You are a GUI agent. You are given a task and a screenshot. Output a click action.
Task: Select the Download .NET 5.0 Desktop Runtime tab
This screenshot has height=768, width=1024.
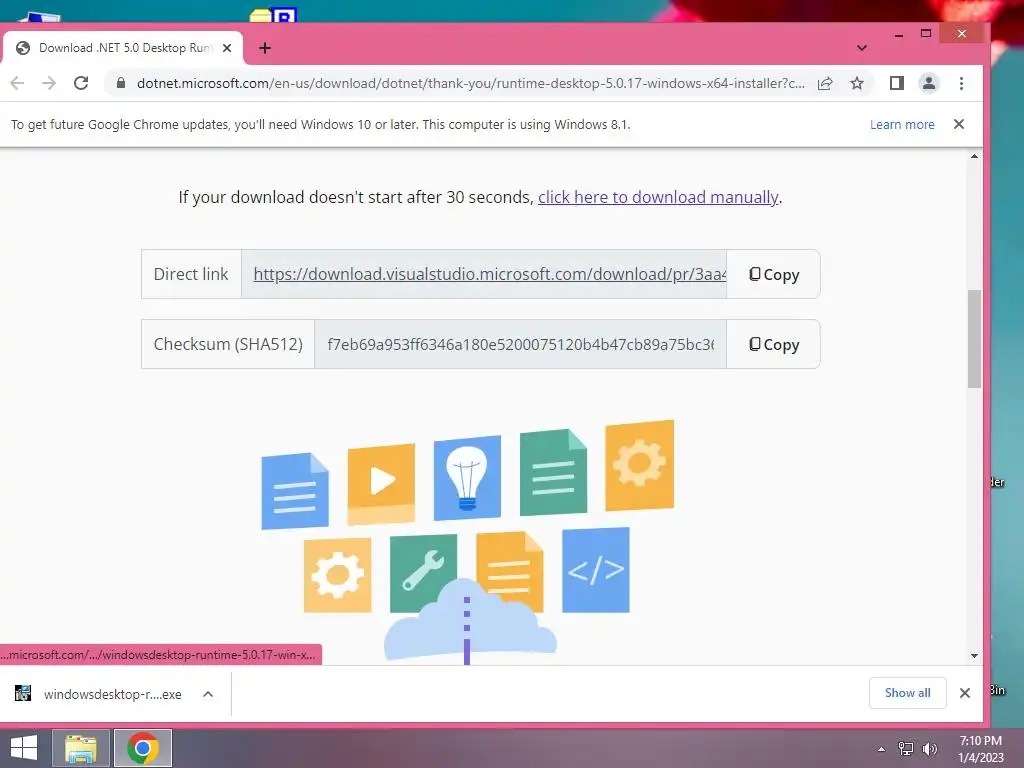coord(123,48)
